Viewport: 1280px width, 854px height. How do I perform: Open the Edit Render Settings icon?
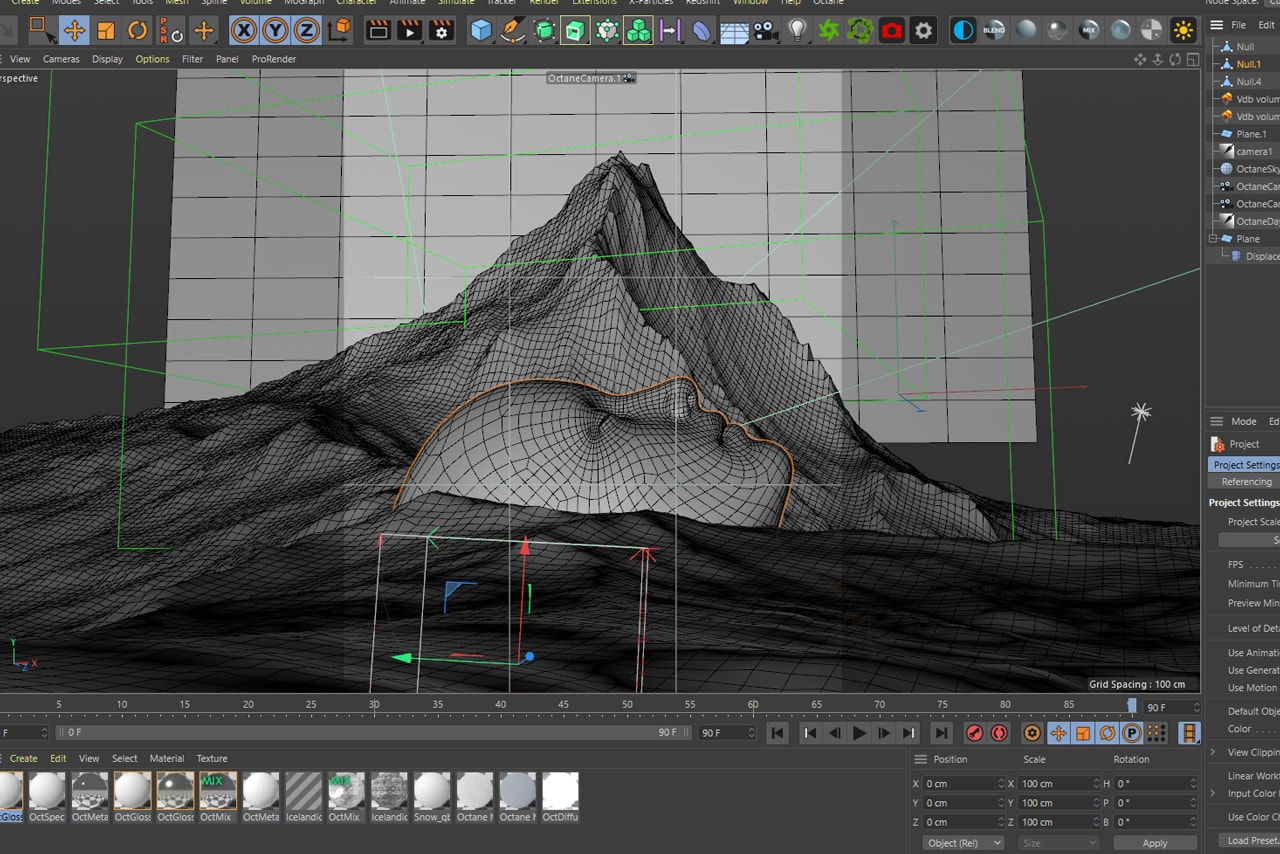click(441, 30)
